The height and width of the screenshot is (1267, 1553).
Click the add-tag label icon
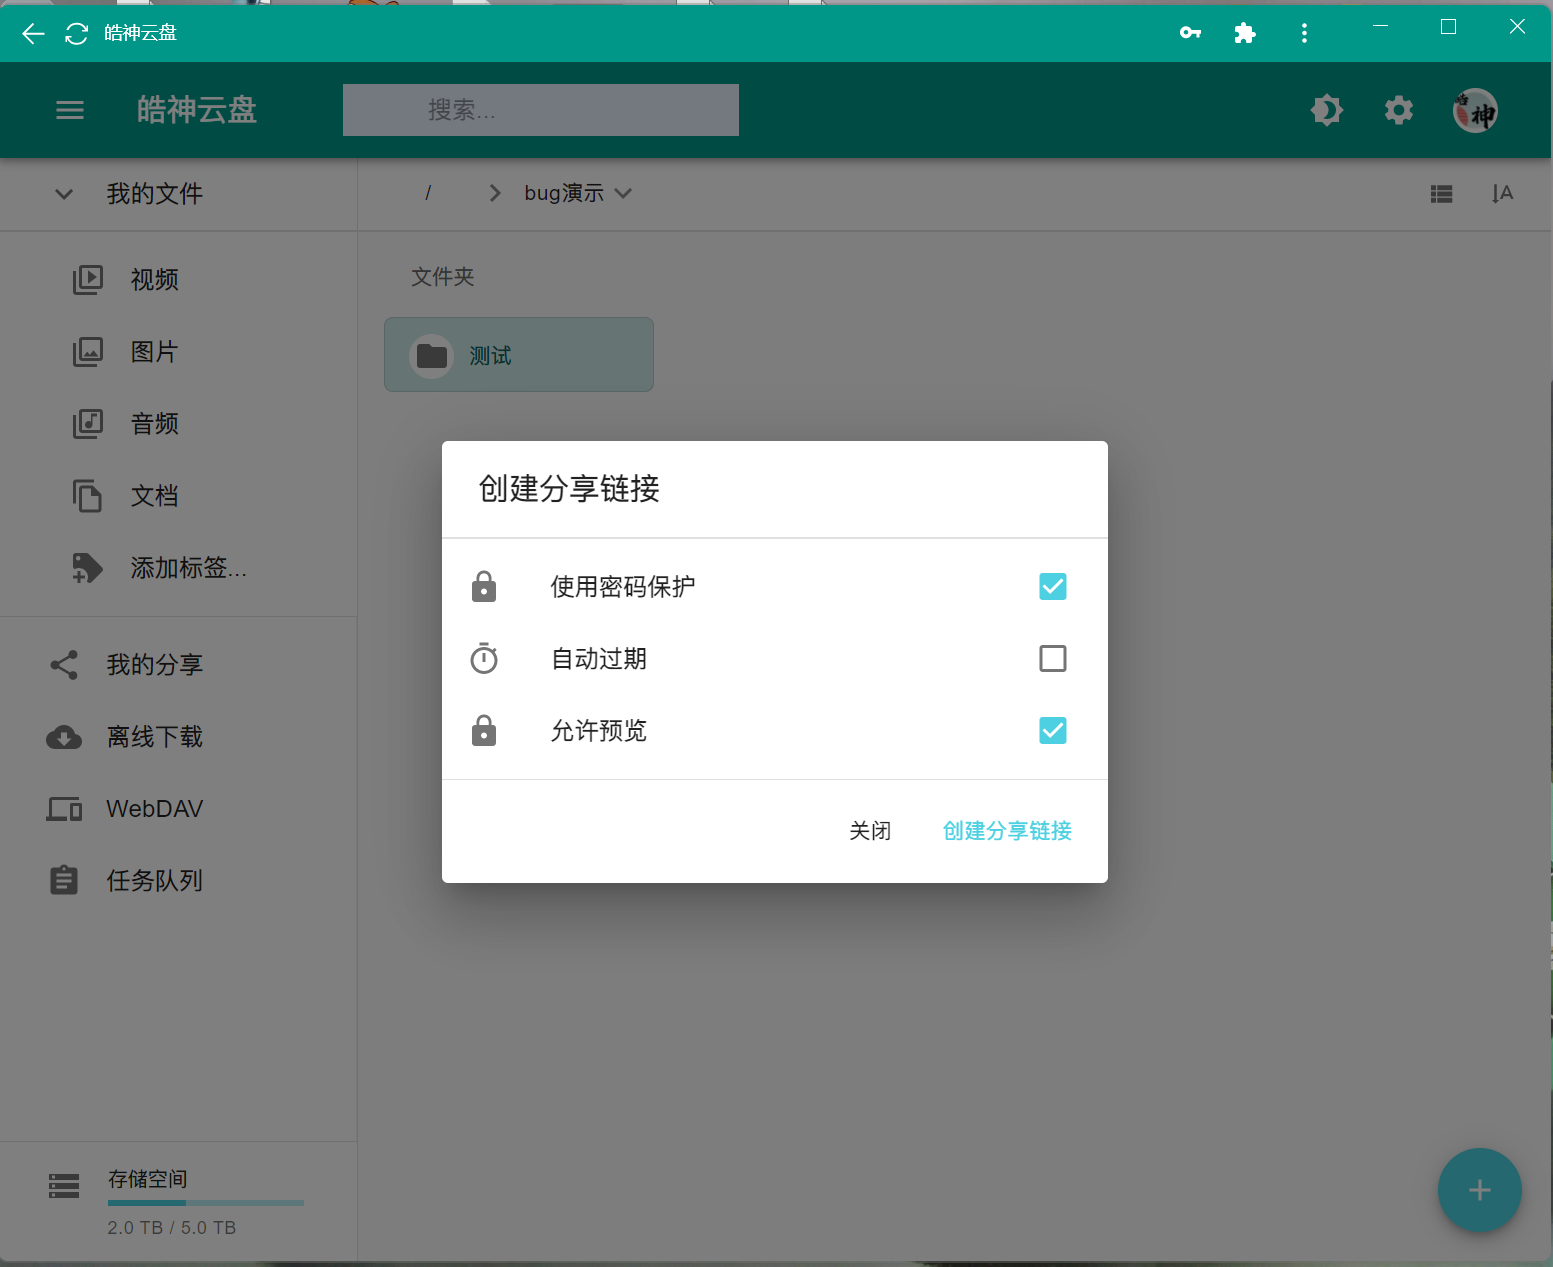[88, 568]
